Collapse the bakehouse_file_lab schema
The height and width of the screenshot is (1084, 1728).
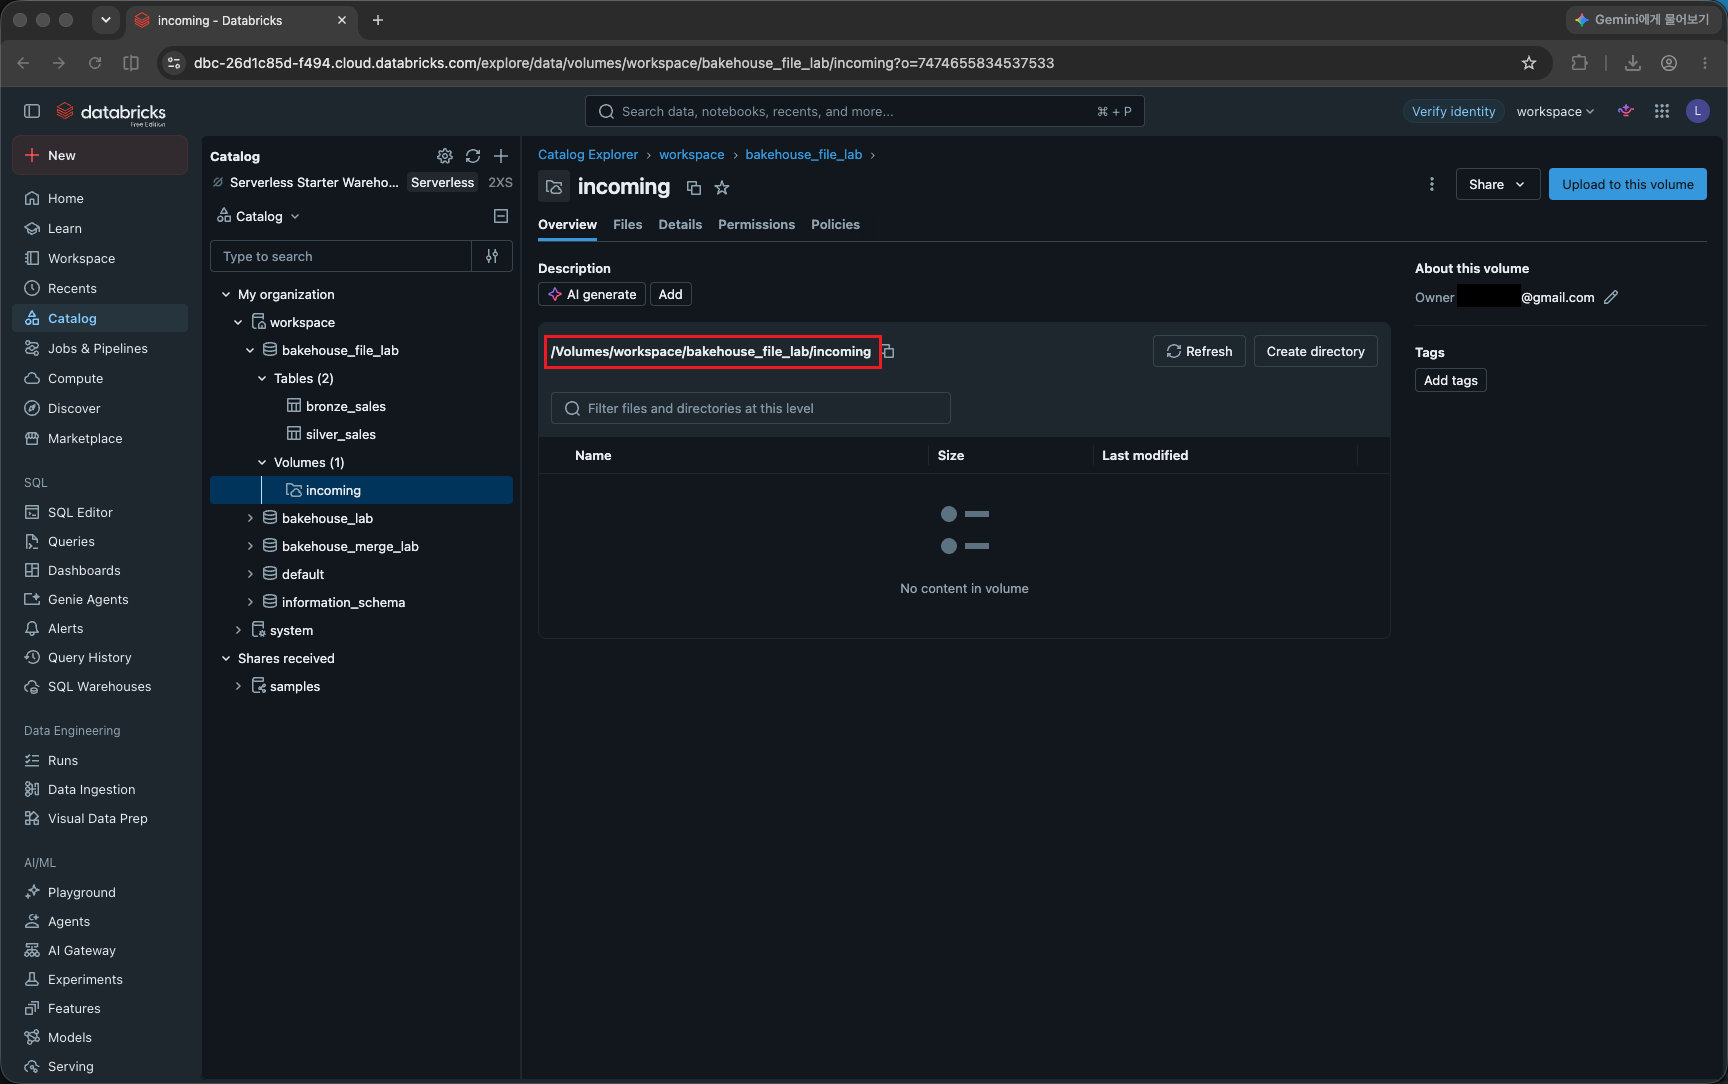pos(250,350)
